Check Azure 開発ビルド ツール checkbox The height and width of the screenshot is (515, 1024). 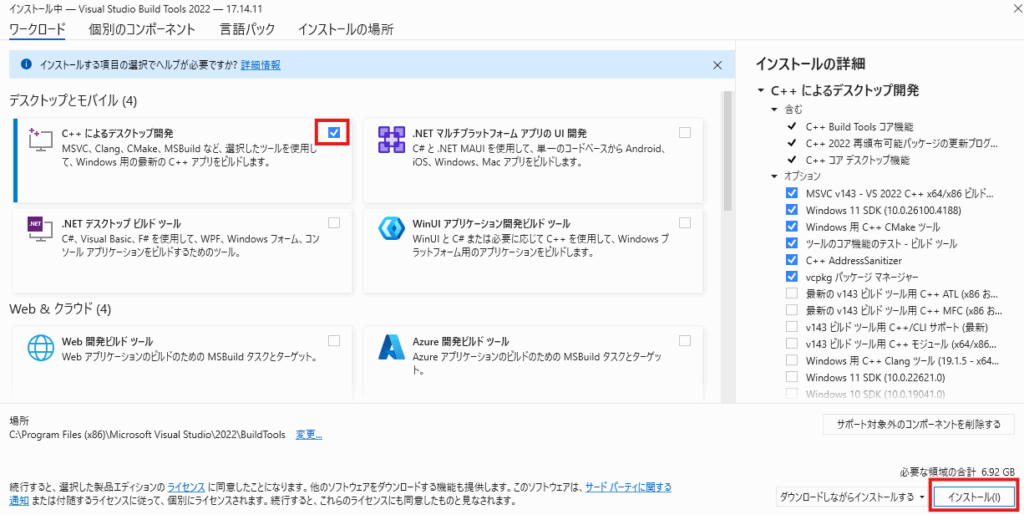pos(684,341)
